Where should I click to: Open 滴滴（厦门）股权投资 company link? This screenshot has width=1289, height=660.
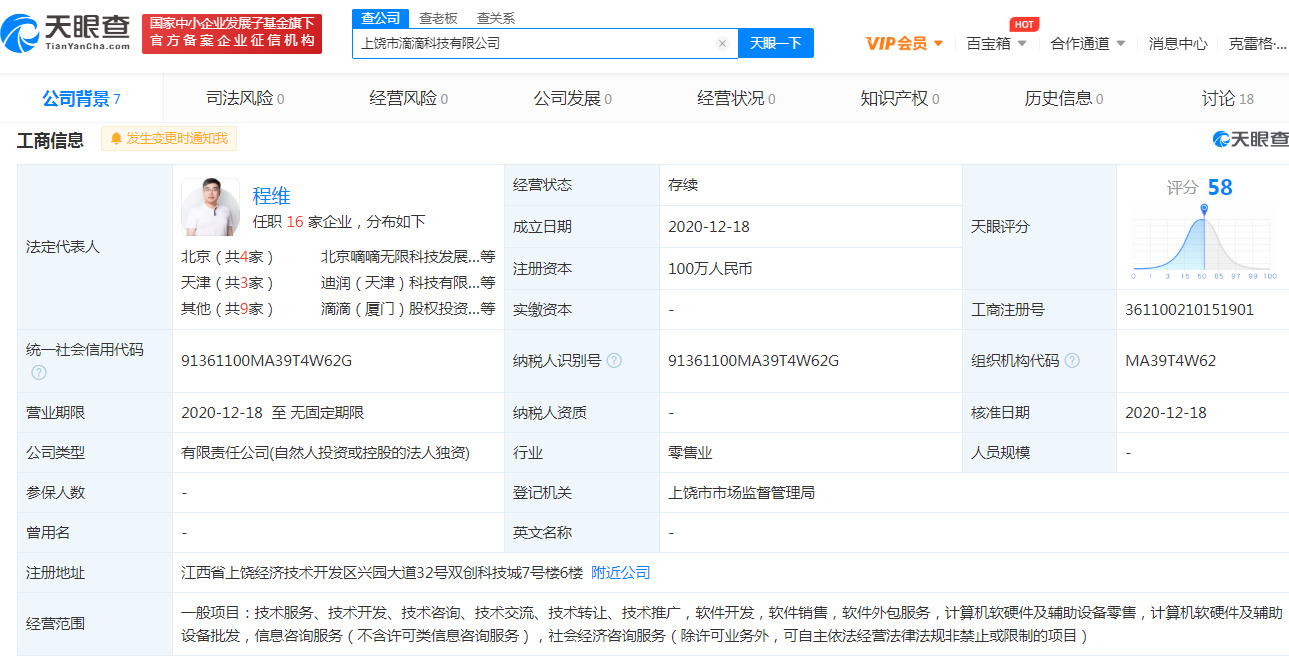(x=408, y=308)
